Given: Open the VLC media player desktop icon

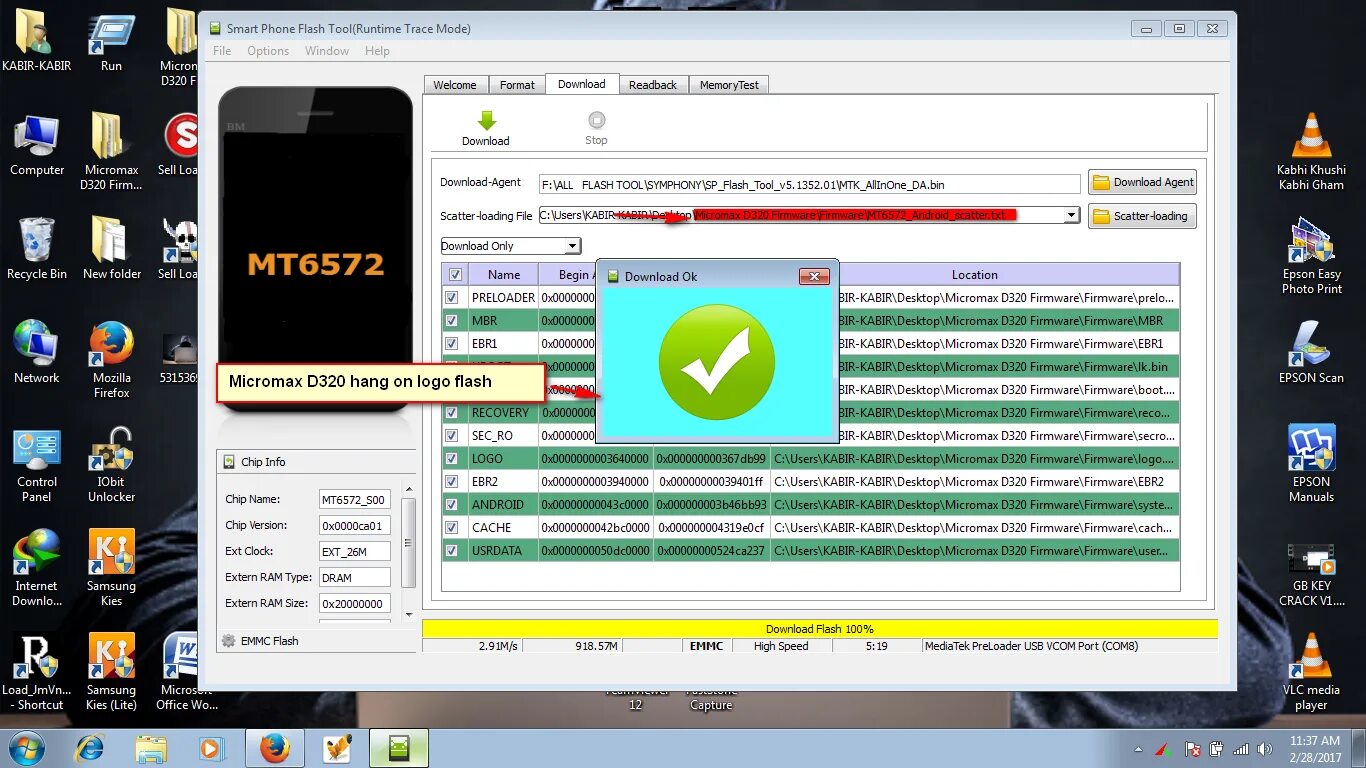Looking at the screenshot, I should pyautogui.click(x=1312, y=672).
